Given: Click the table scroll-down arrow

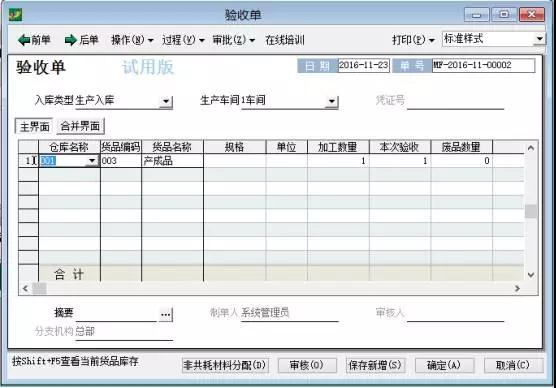Looking at the screenshot, I should click(531, 275).
